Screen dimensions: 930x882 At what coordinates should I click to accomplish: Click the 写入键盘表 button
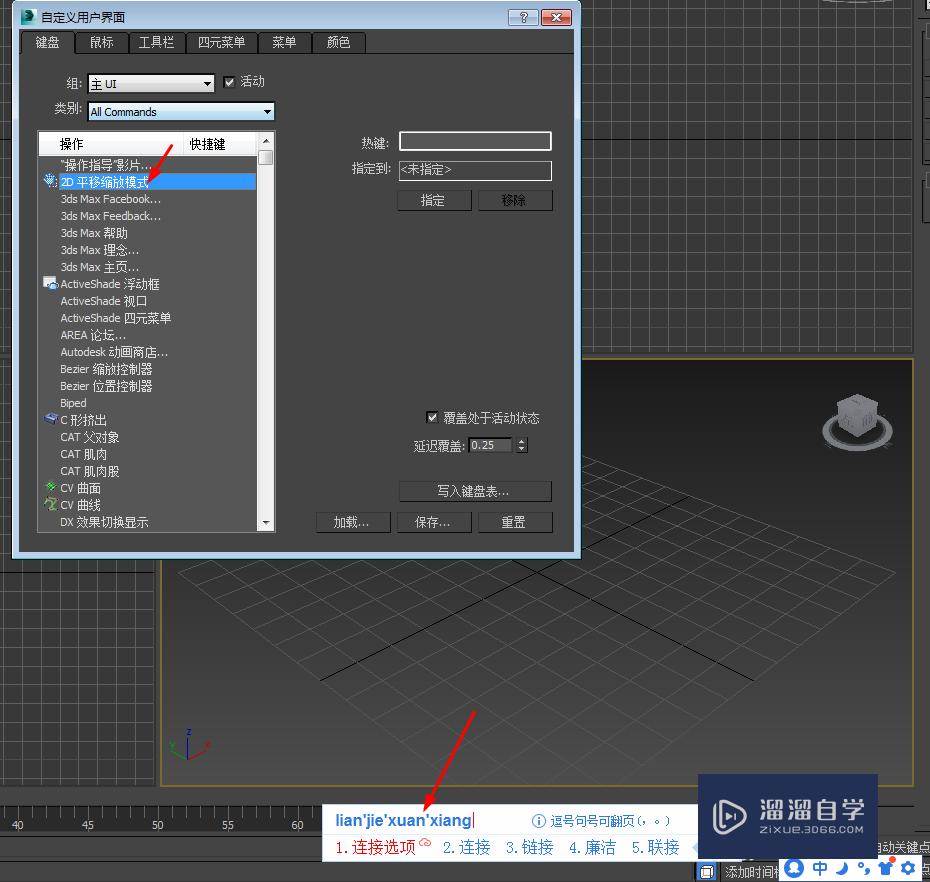pos(475,491)
